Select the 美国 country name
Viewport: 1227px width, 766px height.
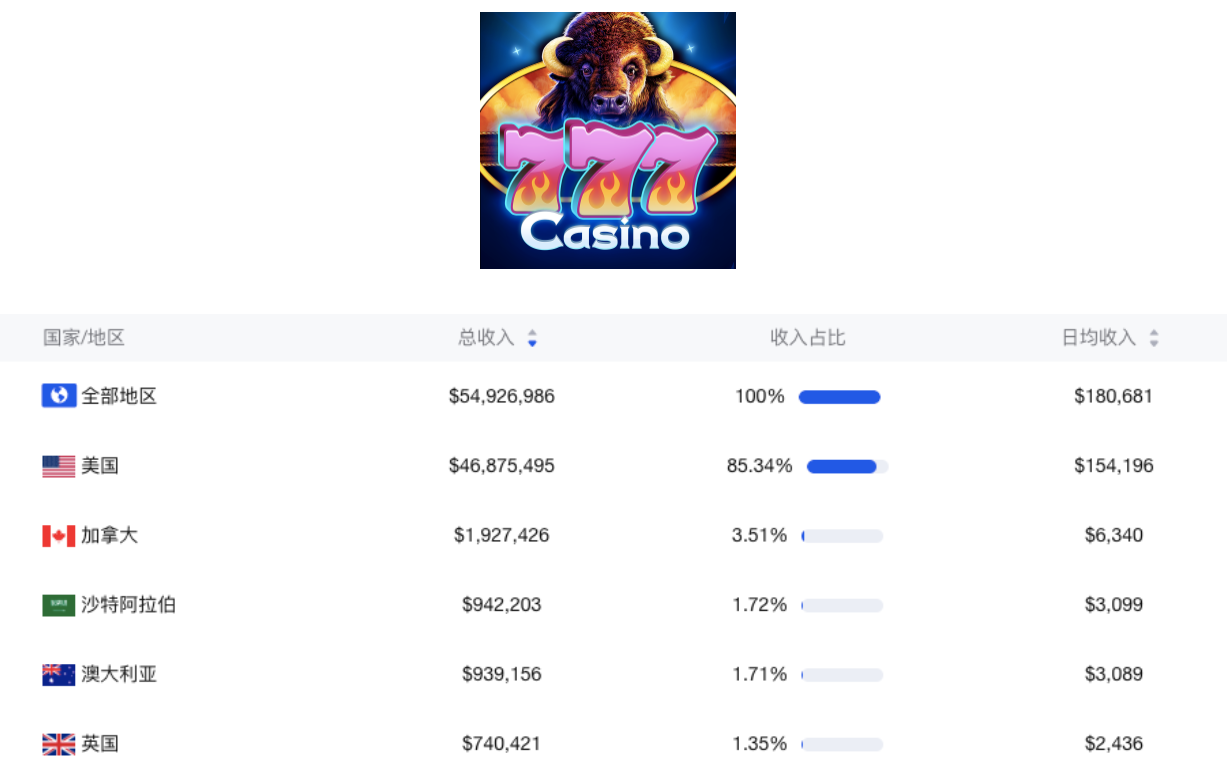pyautogui.click(x=100, y=466)
